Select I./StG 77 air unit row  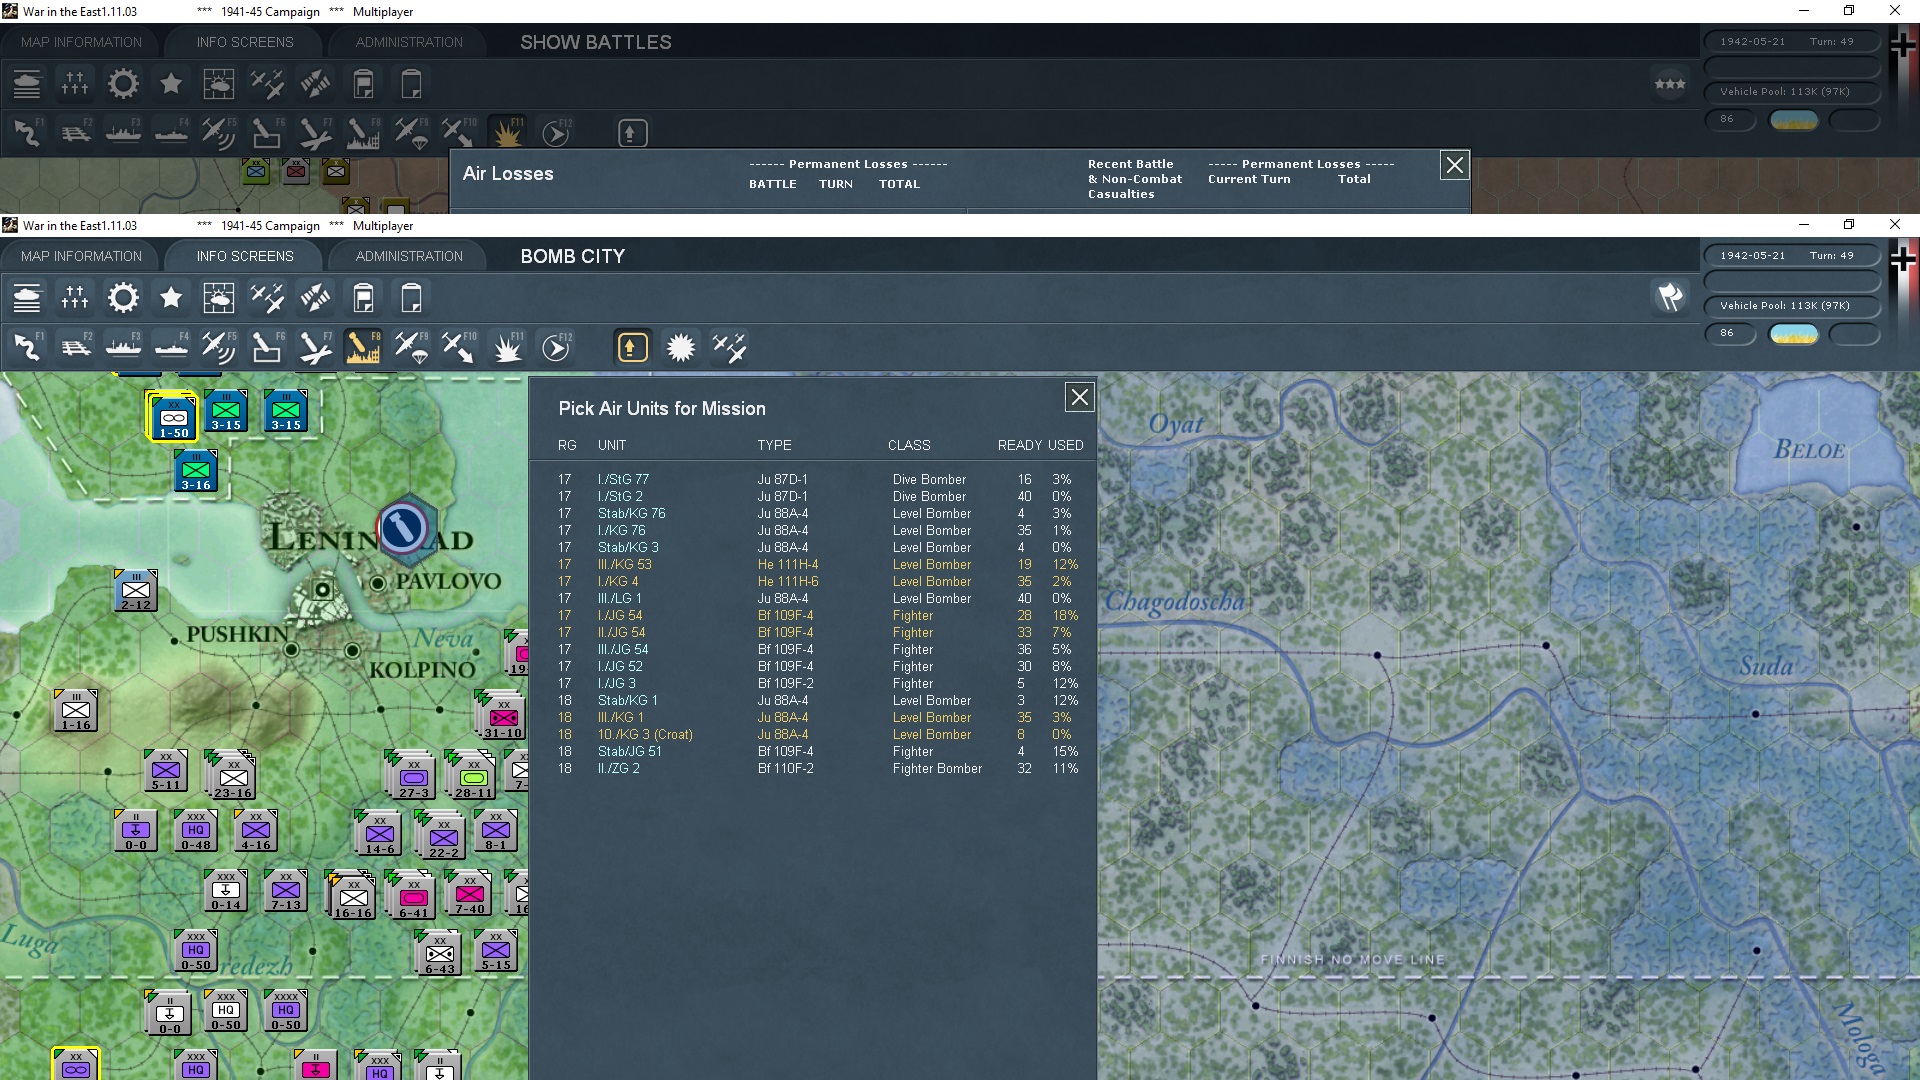click(623, 479)
